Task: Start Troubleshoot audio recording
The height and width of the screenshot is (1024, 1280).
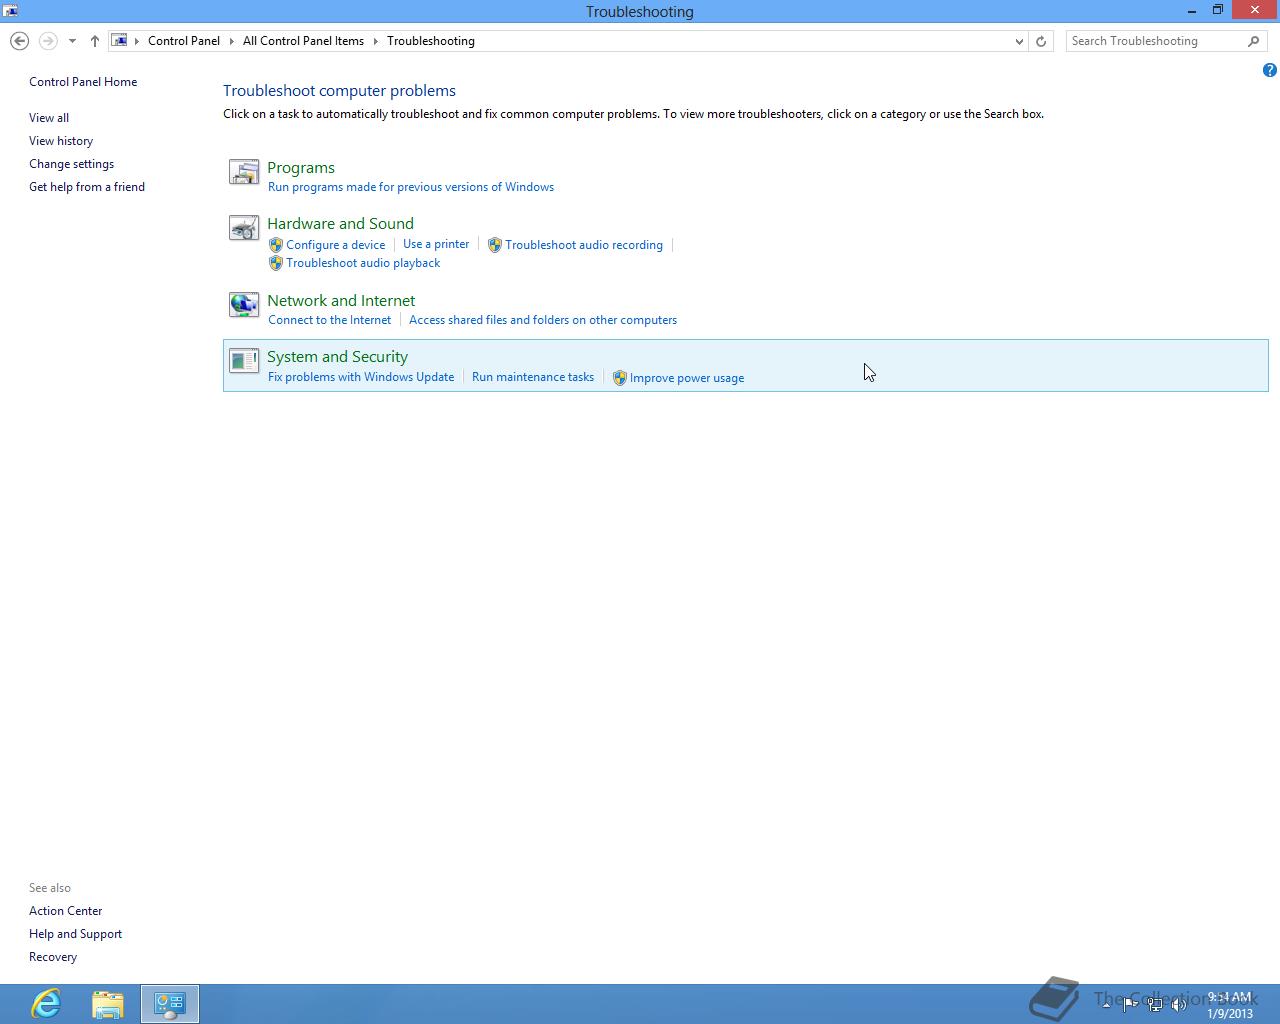Action: pyautogui.click(x=584, y=245)
